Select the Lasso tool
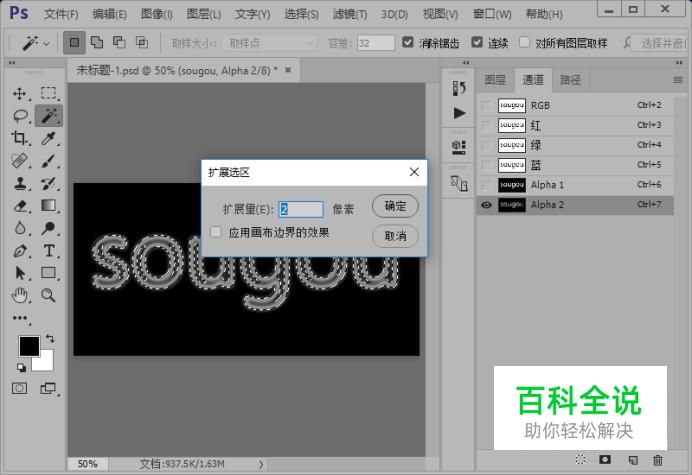 click(x=19, y=116)
